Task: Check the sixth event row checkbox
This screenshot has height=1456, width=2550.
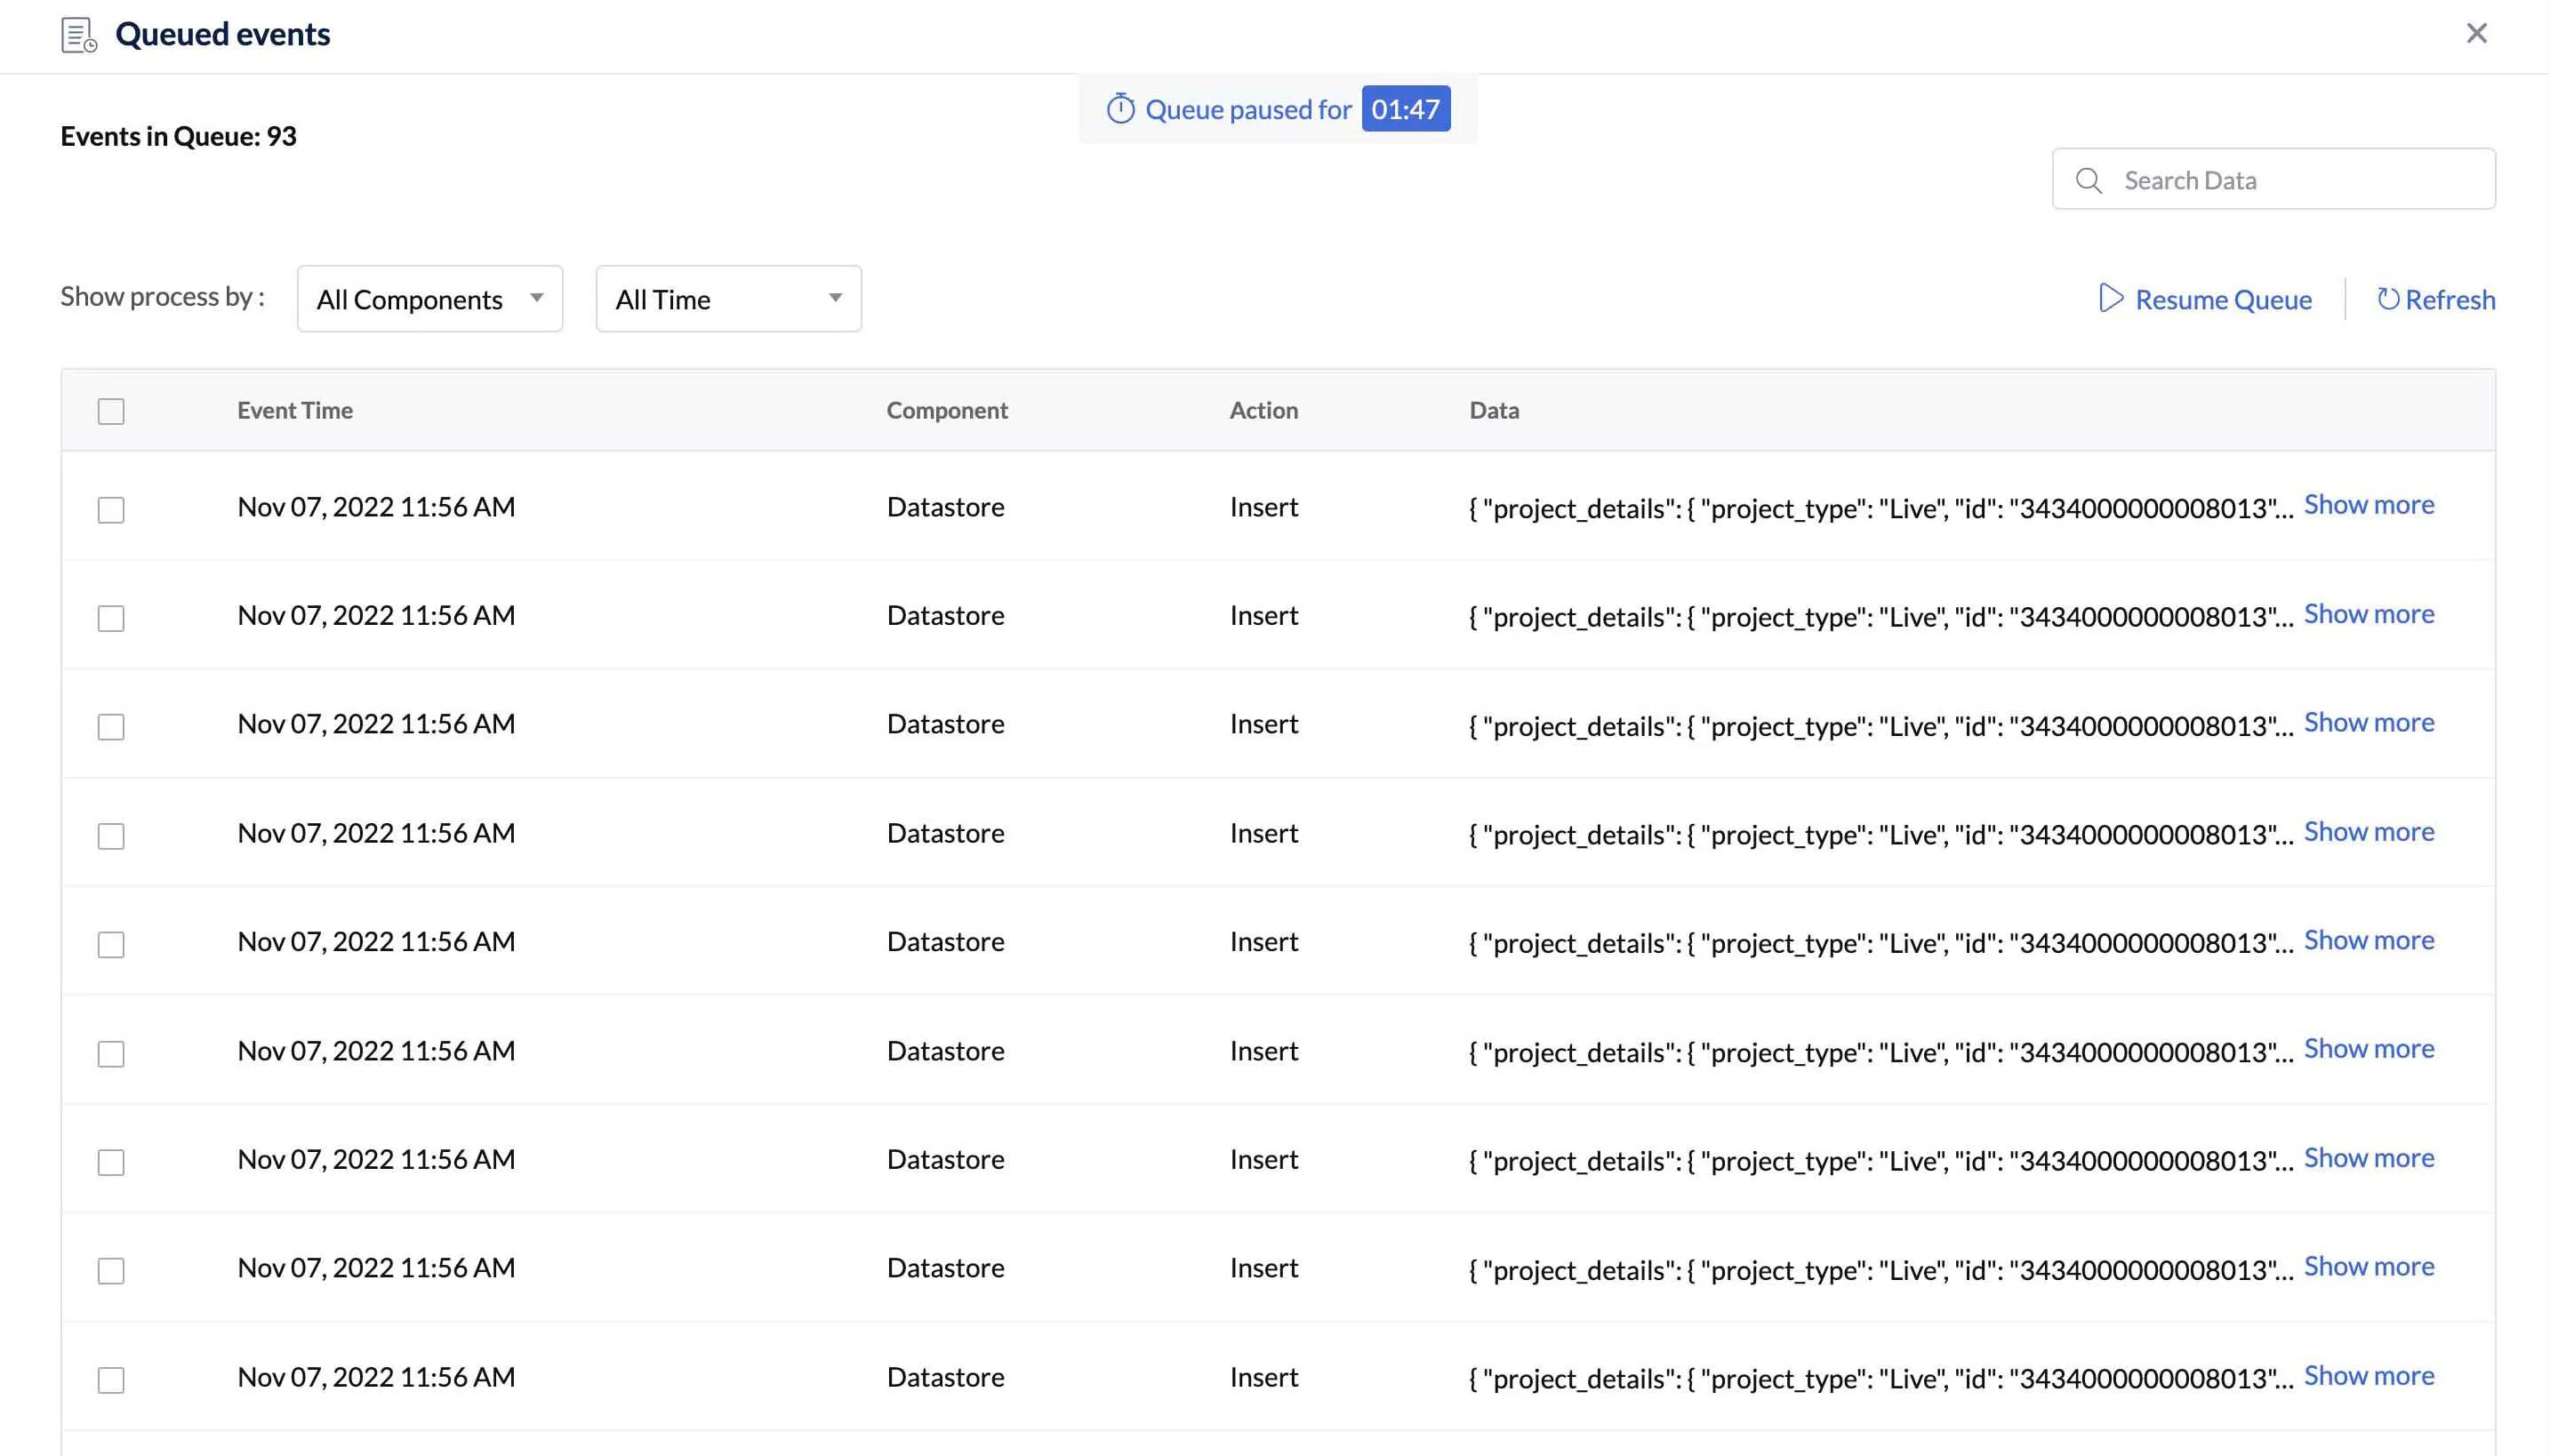Action: coord(111,1053)
